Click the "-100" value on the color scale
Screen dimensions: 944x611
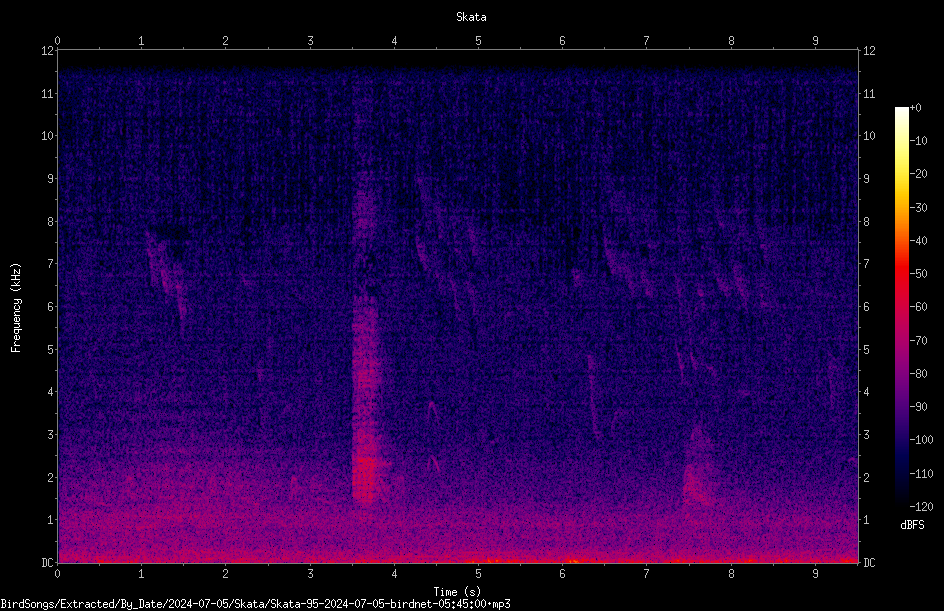(921, 440)
